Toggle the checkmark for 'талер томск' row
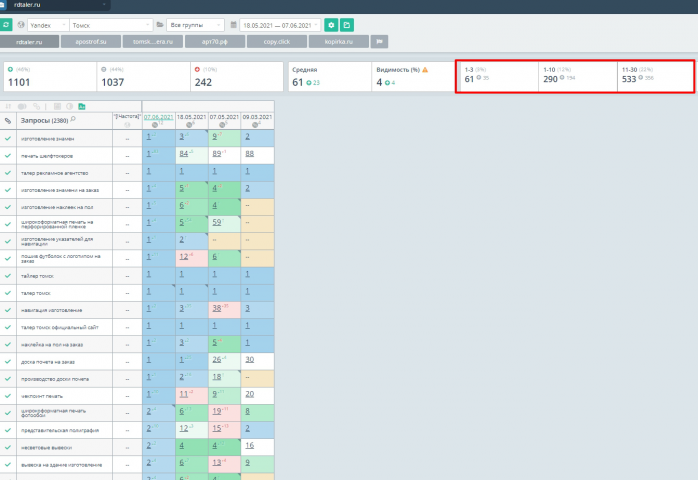This screenshot has height=480, width=698. tap(8, 293)
